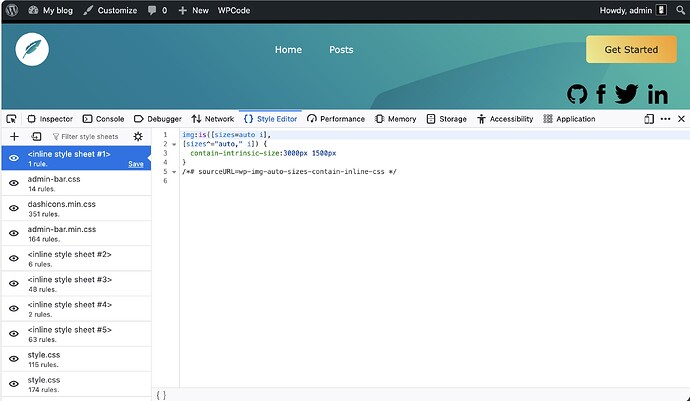Open style editor options gear
Screen dimensions: 690x401
pyautogui.click(x=138, y=136)
